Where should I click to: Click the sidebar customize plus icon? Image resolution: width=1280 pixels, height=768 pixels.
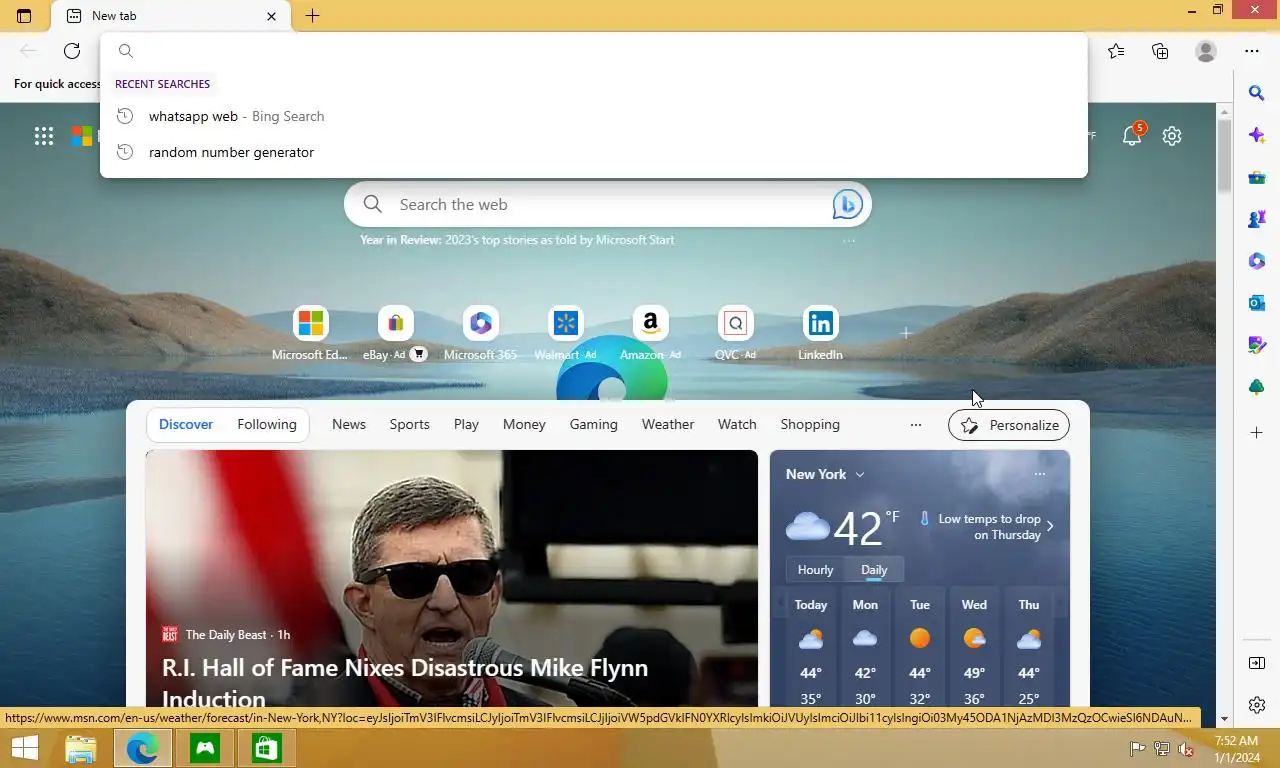(1257, 432)
